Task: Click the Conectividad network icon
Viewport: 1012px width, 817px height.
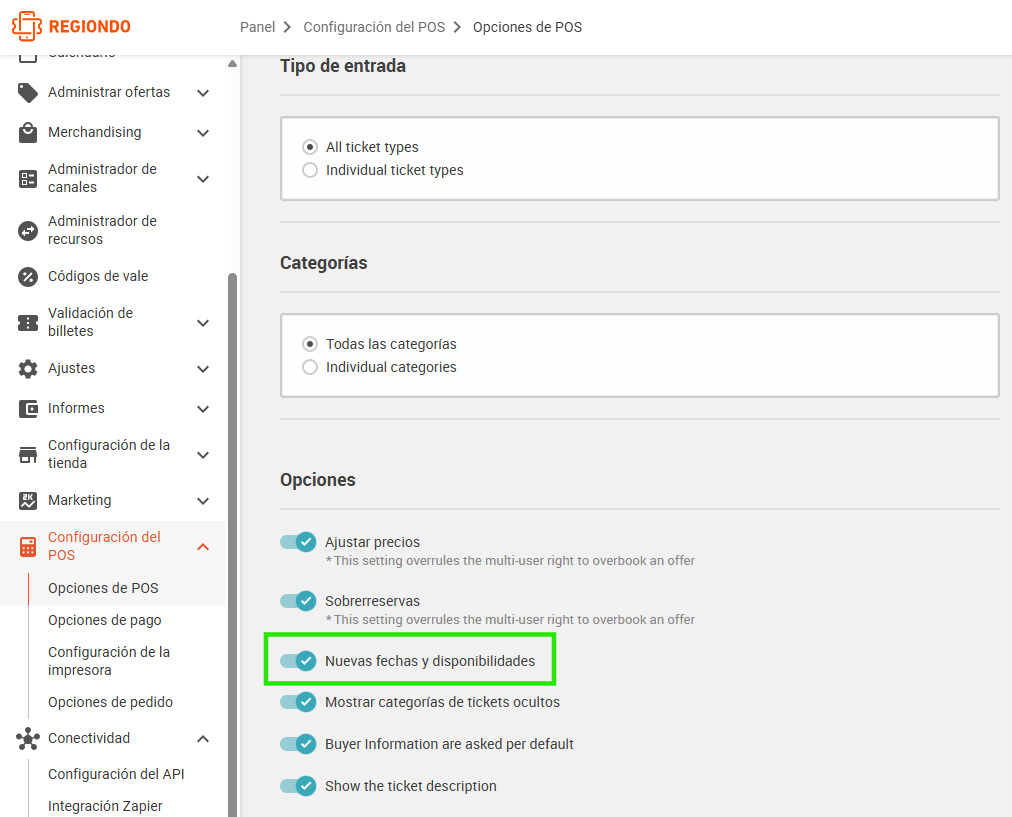Action: (x=28, y=739)
